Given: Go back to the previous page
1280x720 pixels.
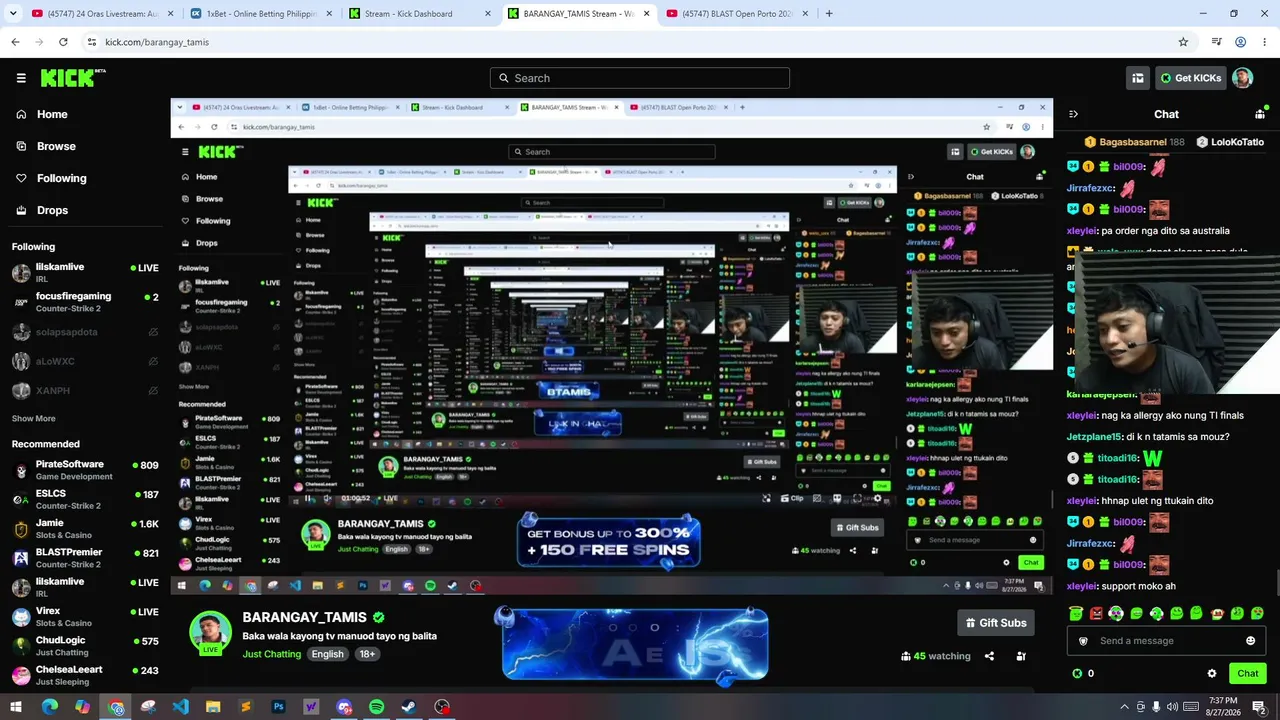Looking at the screenshot, I should 15,42.
